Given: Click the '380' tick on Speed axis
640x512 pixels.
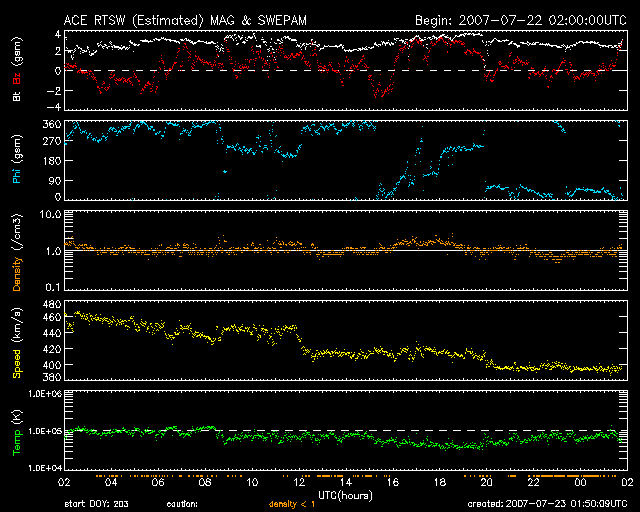Looking at the screenshot, I should click(x=52, y=377).
